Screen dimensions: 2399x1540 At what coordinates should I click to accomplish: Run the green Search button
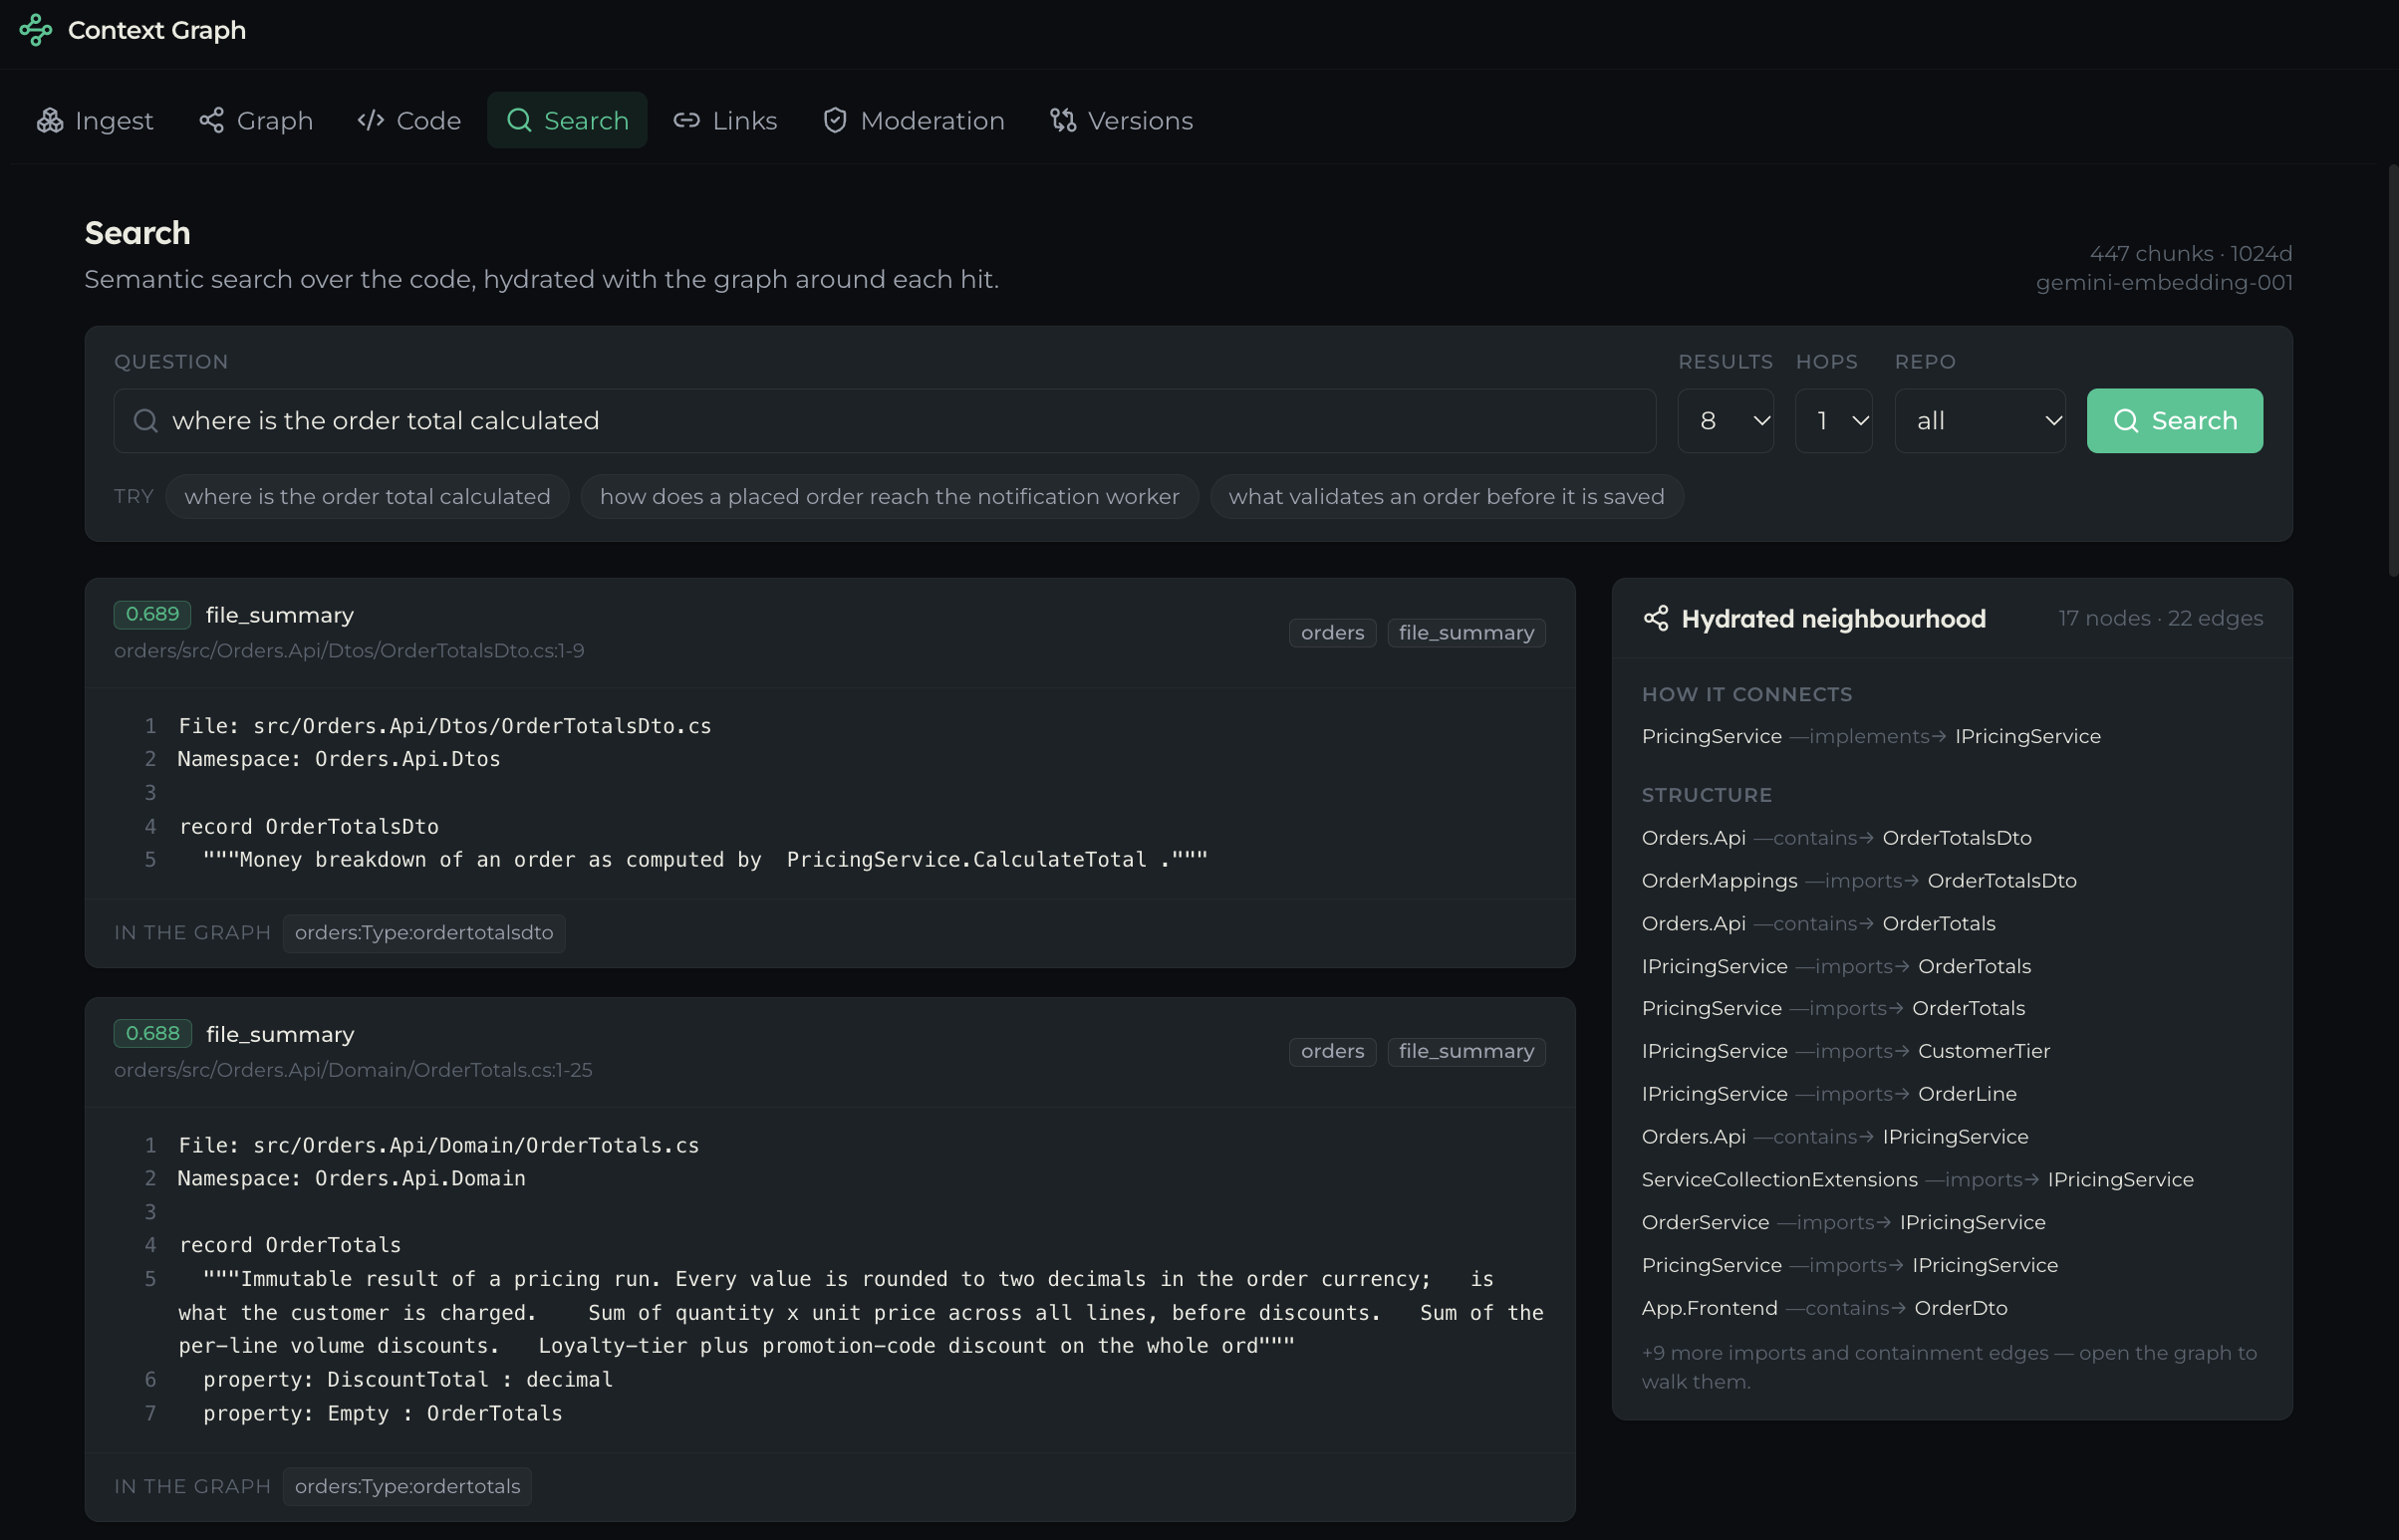coord(2175,420)
